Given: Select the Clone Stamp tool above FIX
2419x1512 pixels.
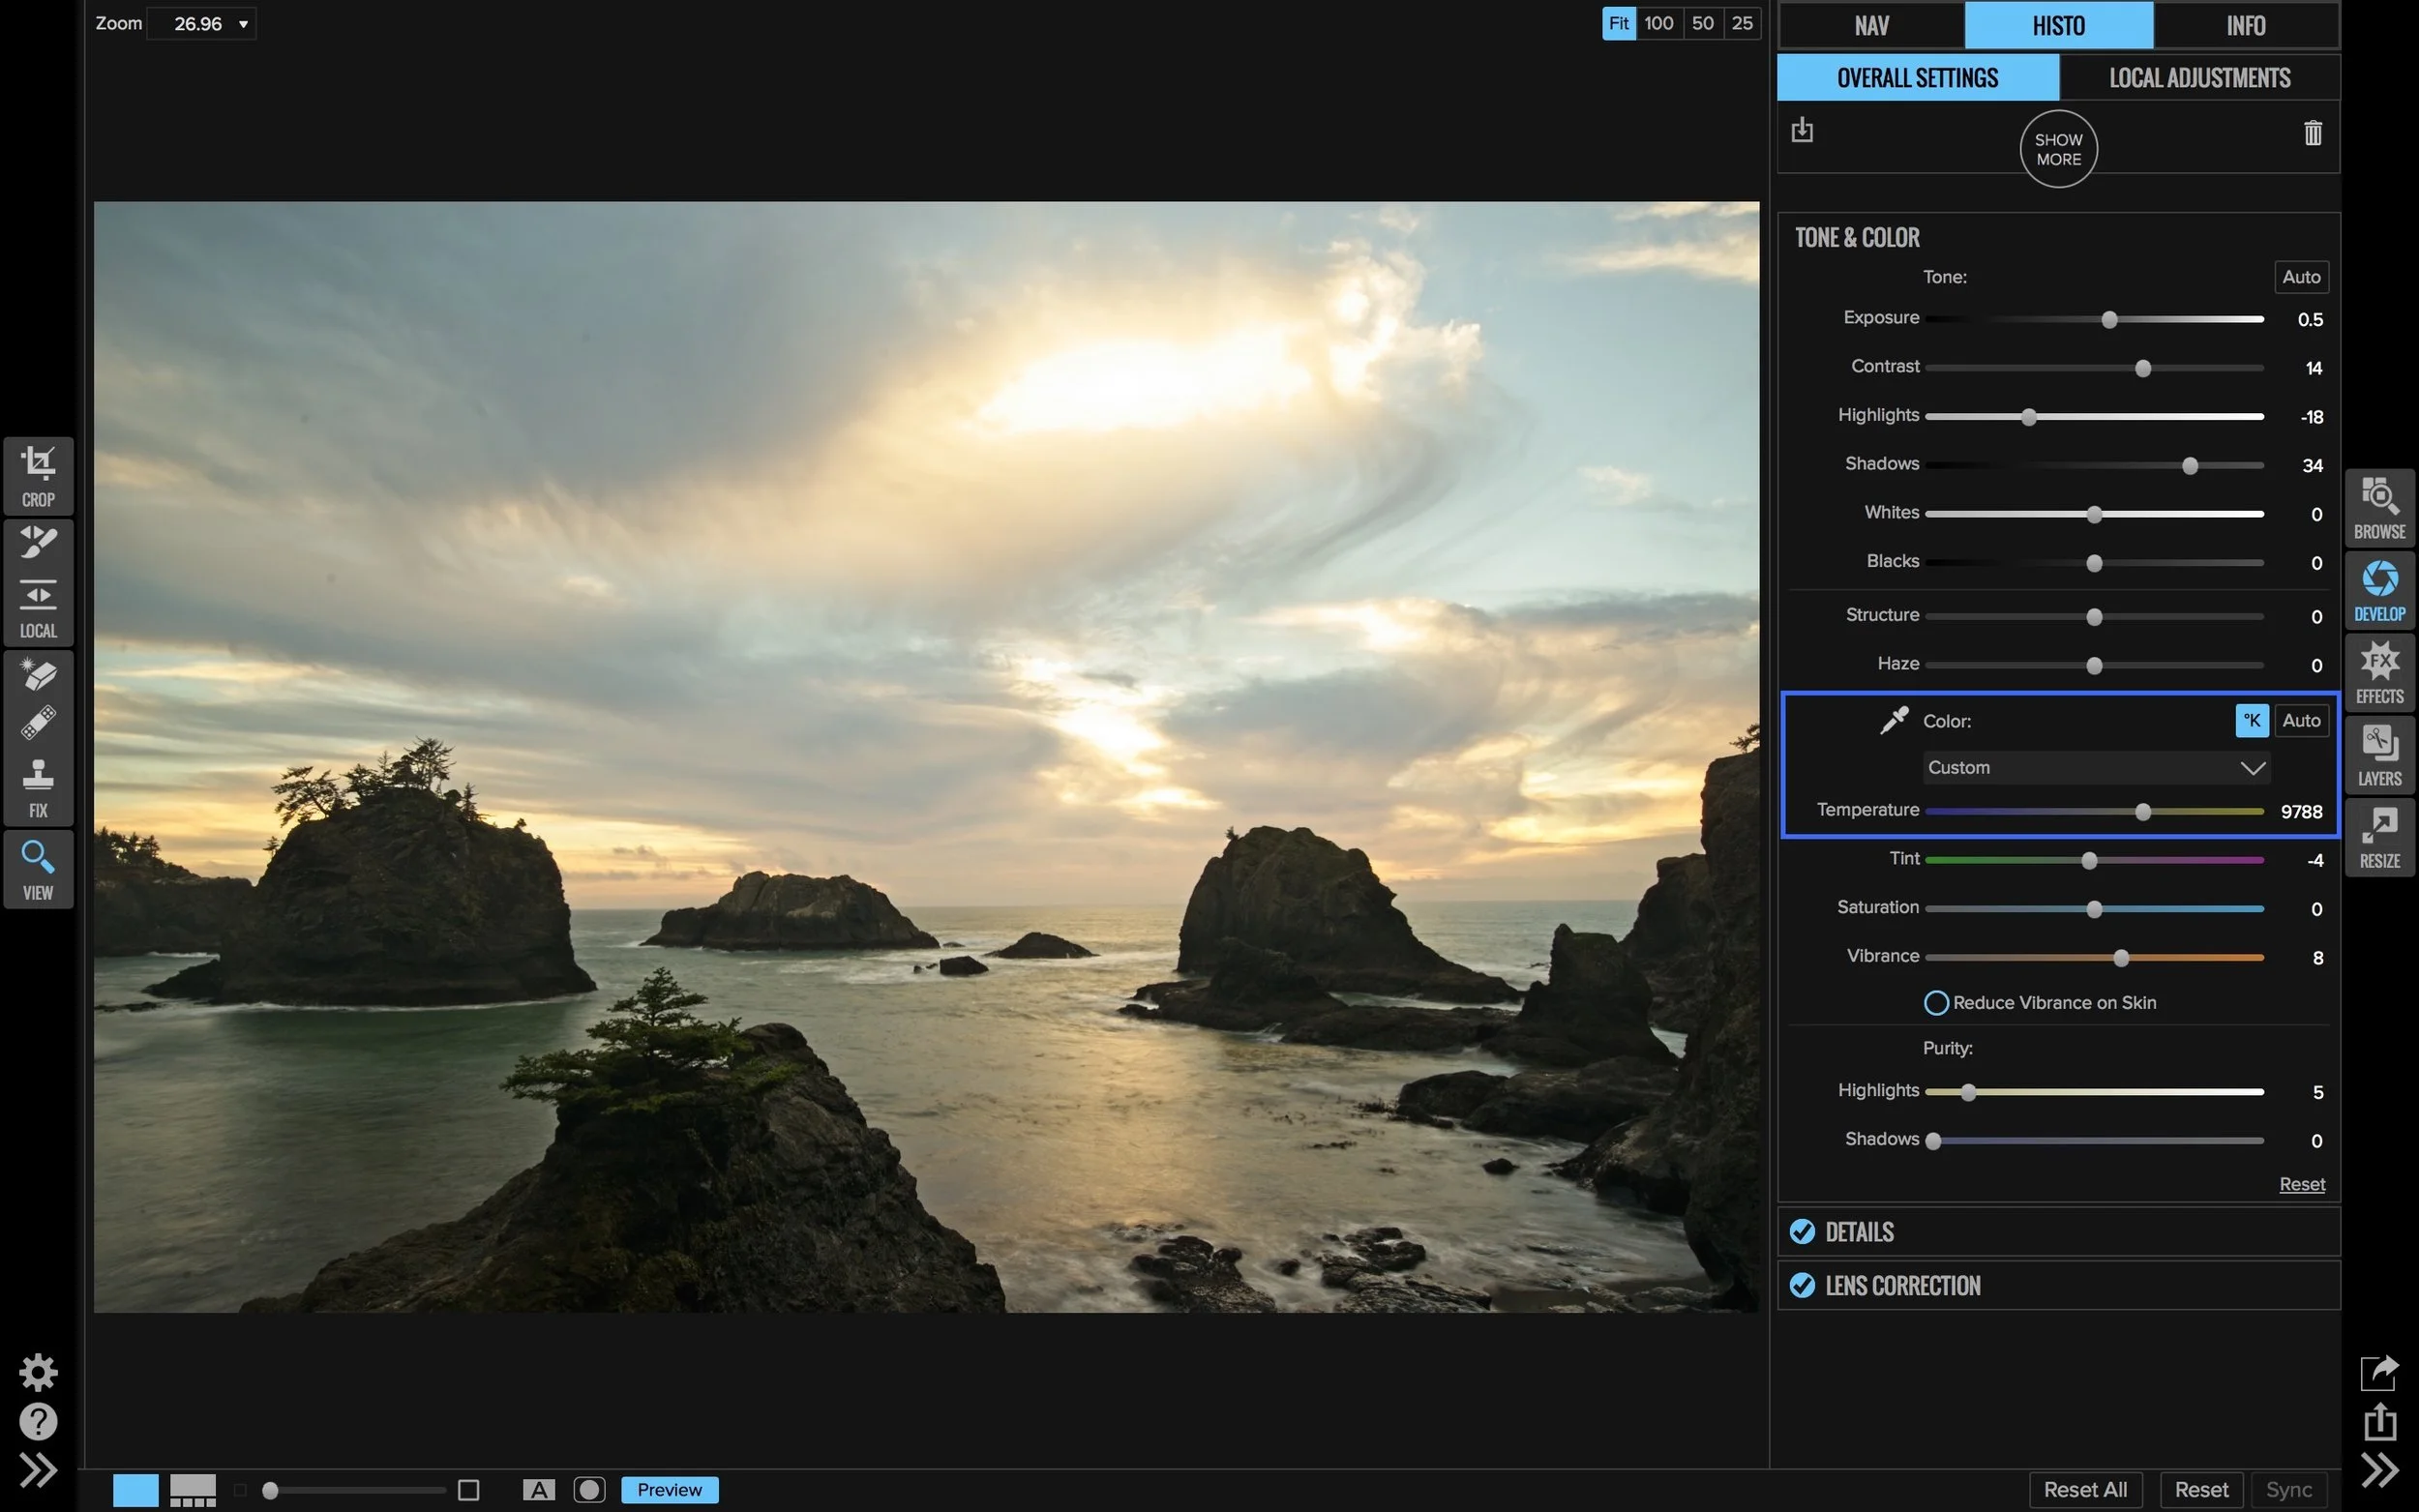Looking at the screenshot, I should click(38, 773).
